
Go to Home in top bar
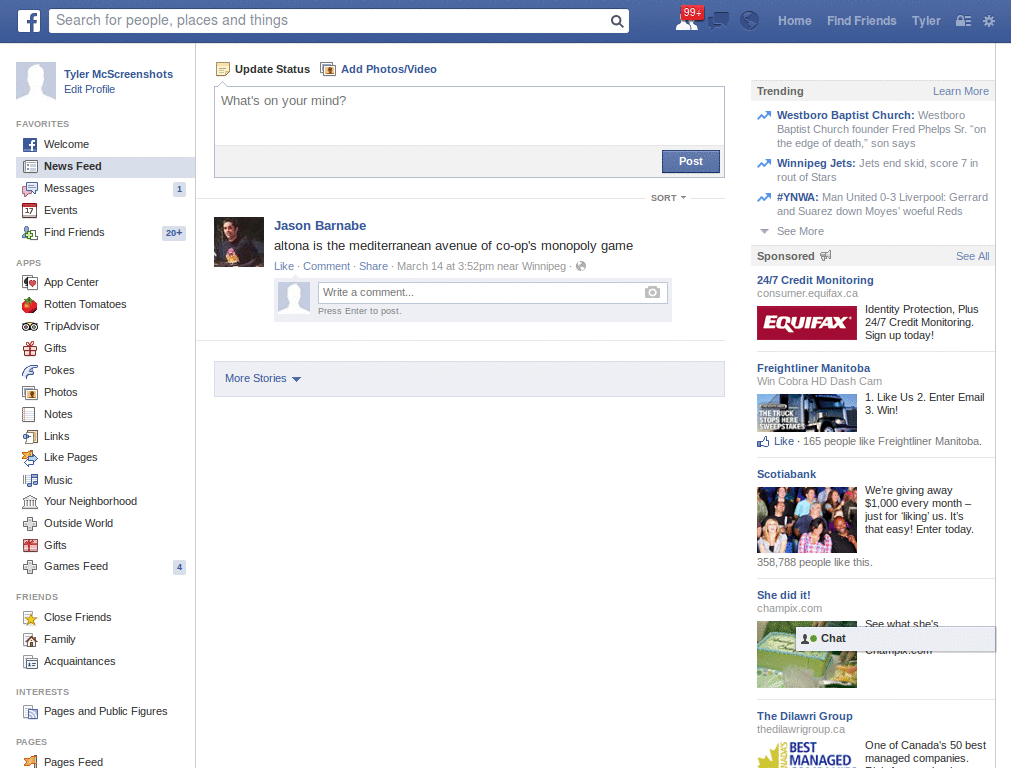[x=794, y=21]
